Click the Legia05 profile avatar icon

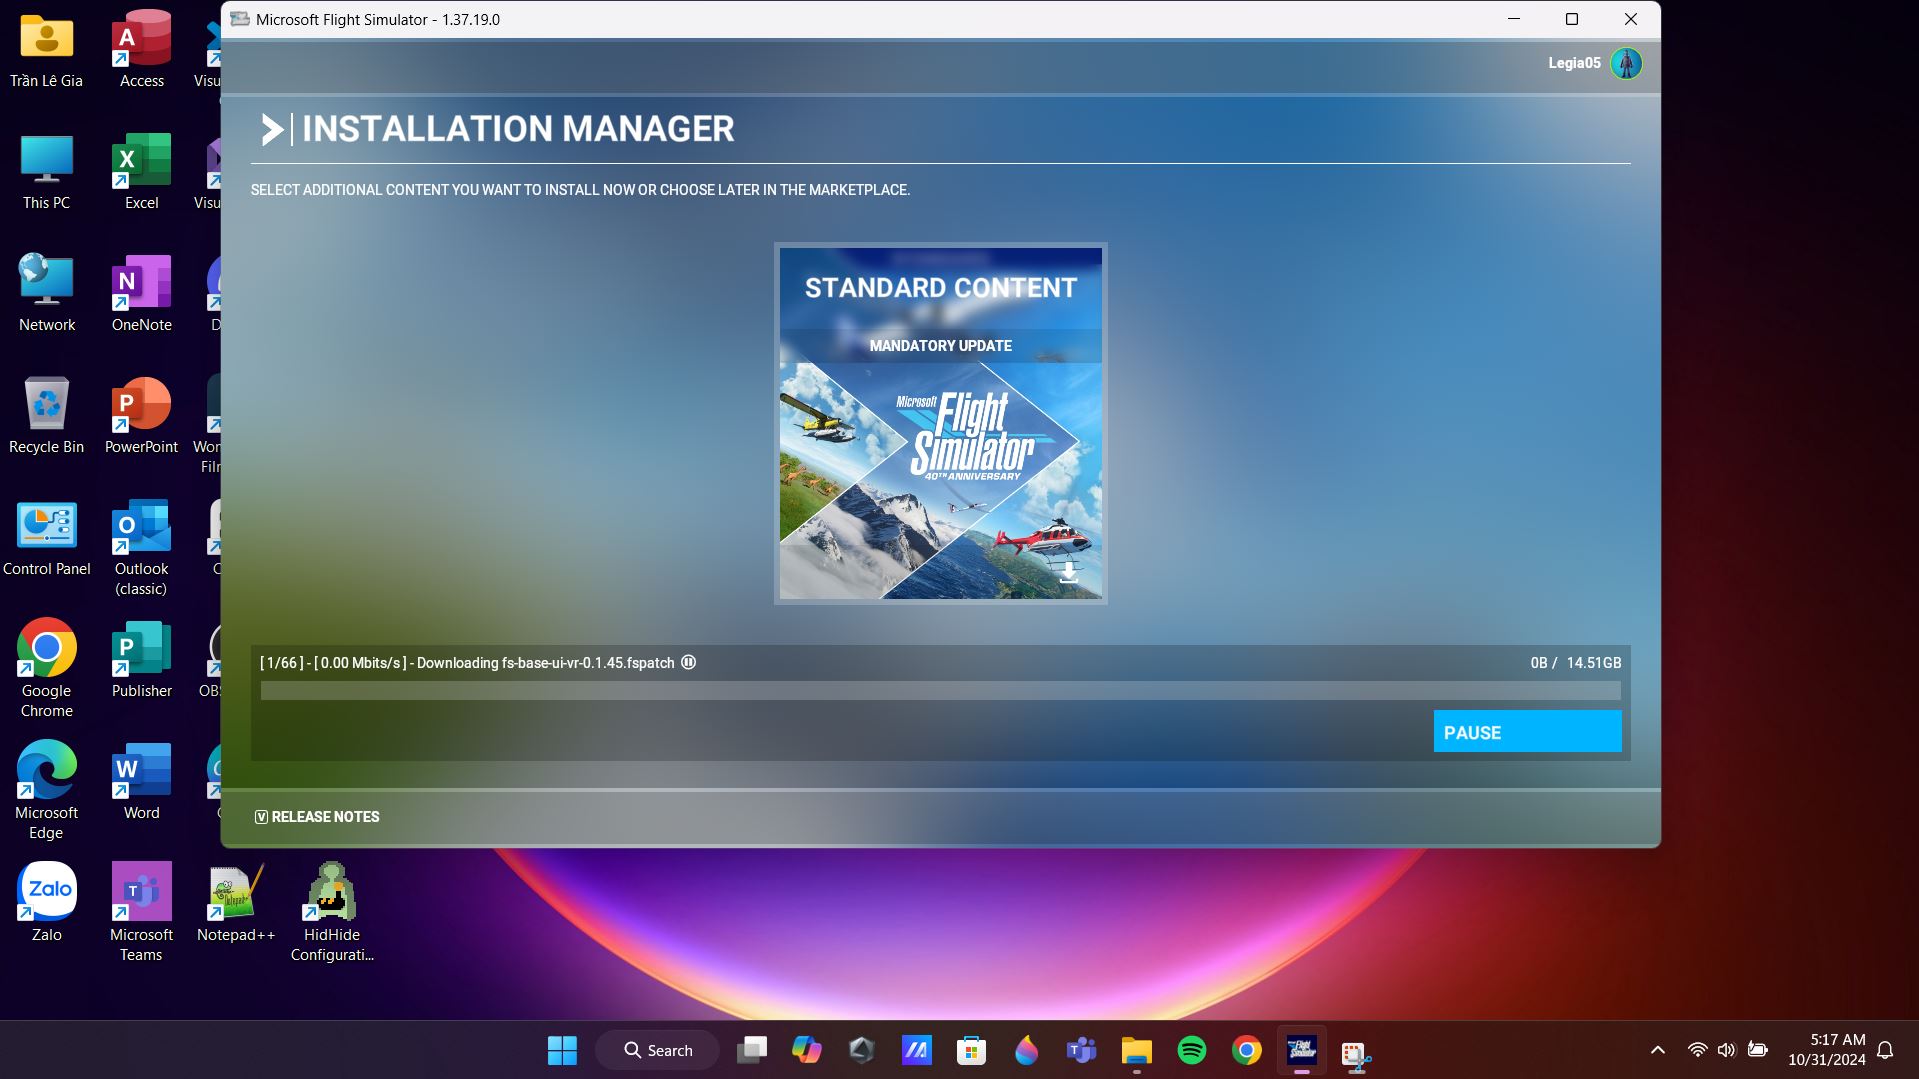(1626, 63)
